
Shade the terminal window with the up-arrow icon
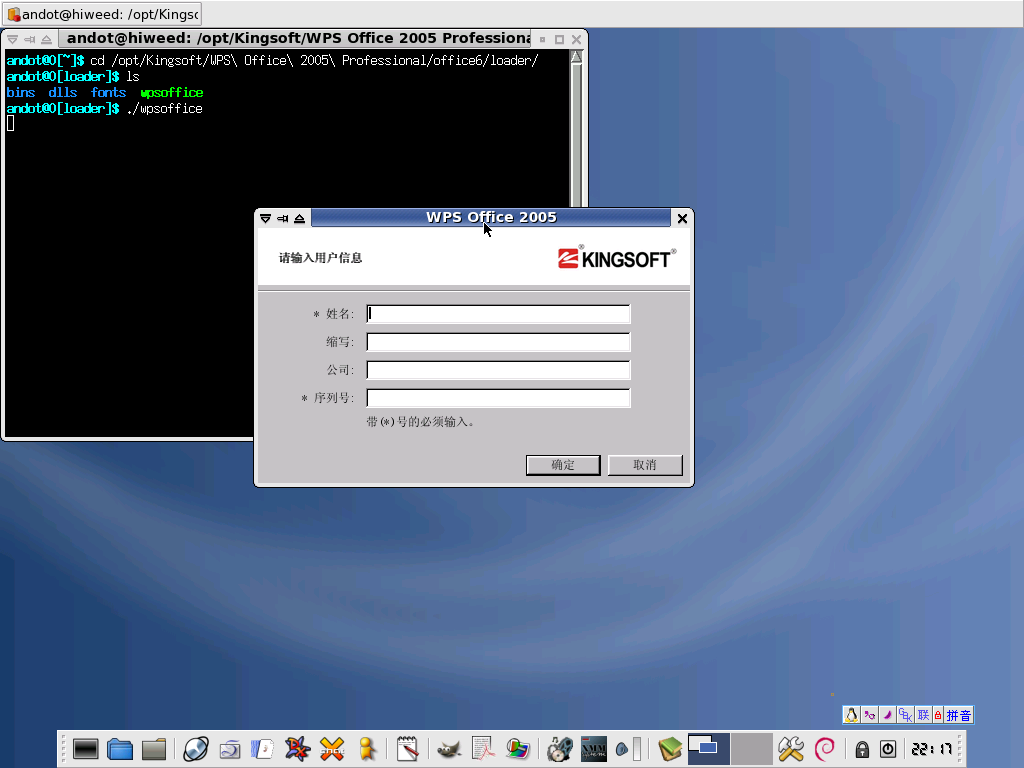tap(46, 39)
